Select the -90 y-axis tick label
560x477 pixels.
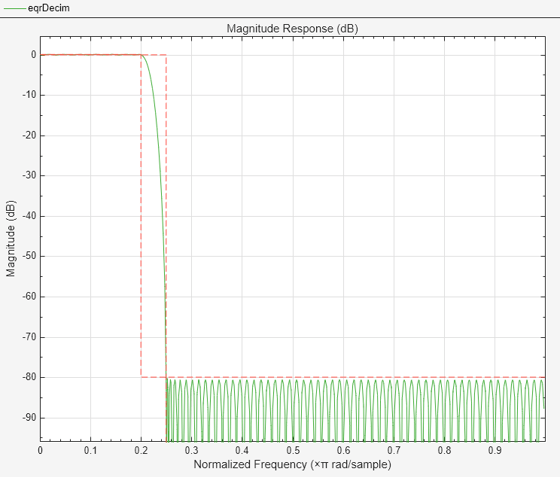29,417
